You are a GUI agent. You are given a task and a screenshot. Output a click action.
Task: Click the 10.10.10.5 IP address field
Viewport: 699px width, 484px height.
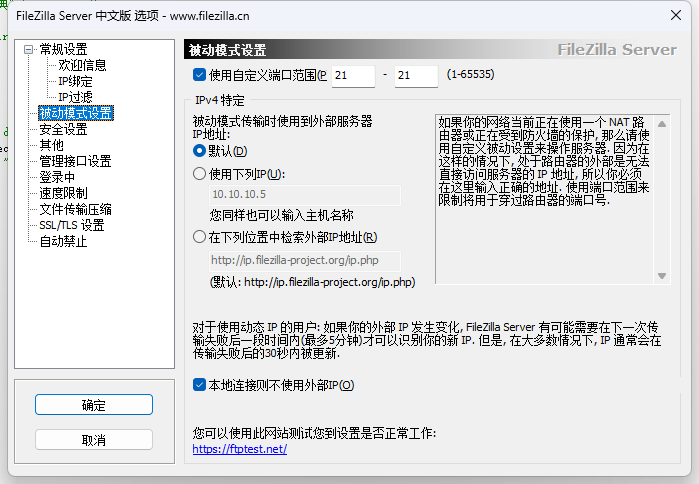305,195
